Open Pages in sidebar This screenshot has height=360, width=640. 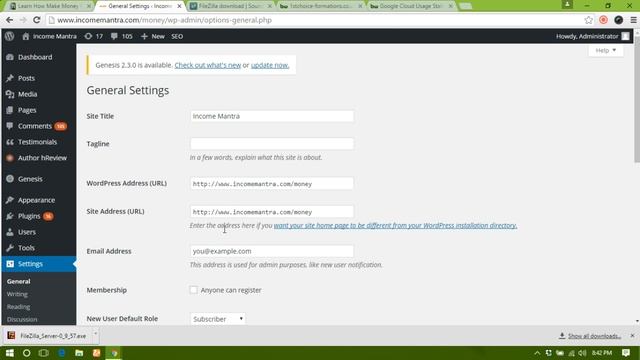pyautogui.click(x=27, y=110)
